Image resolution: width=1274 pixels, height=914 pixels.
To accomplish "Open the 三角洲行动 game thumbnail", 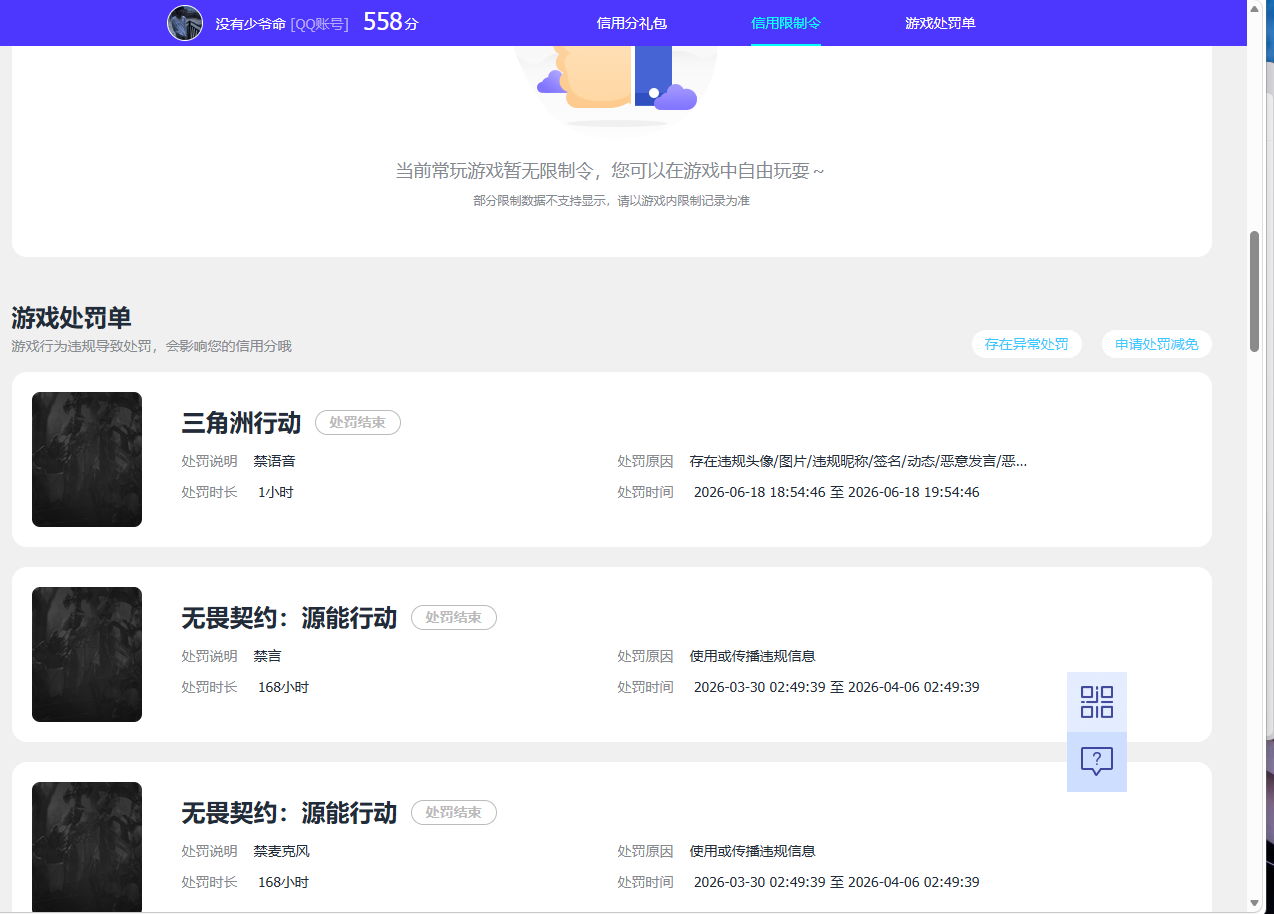I will point(87,459).
